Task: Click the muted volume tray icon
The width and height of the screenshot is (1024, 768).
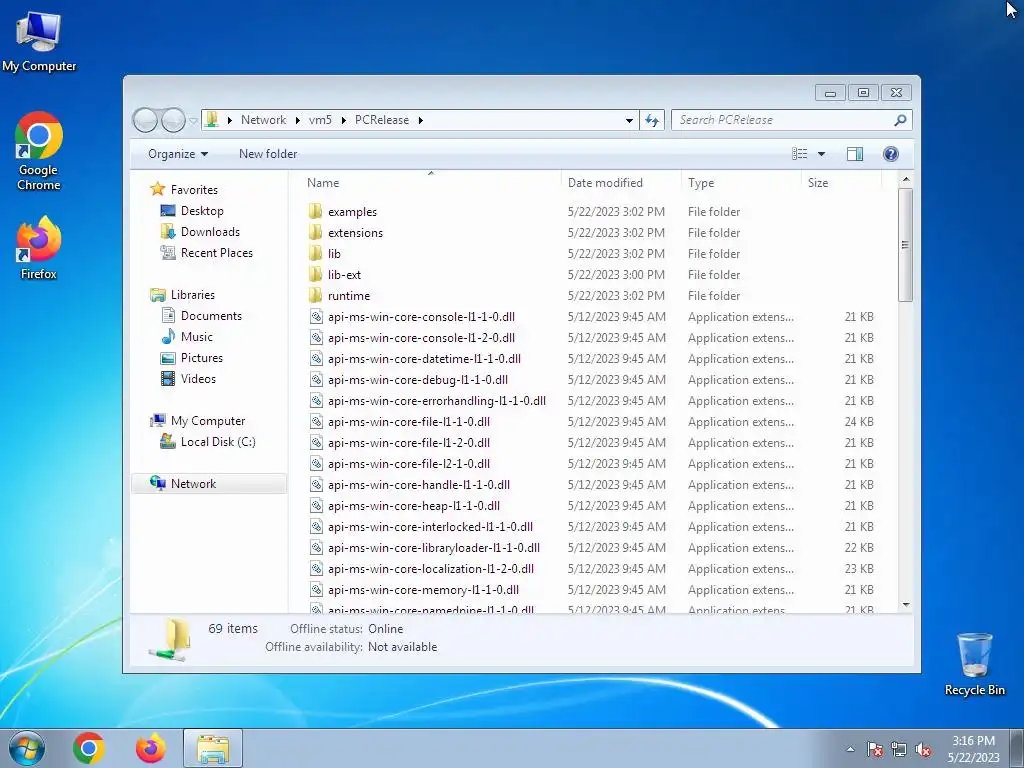Action: coord(923,749)
